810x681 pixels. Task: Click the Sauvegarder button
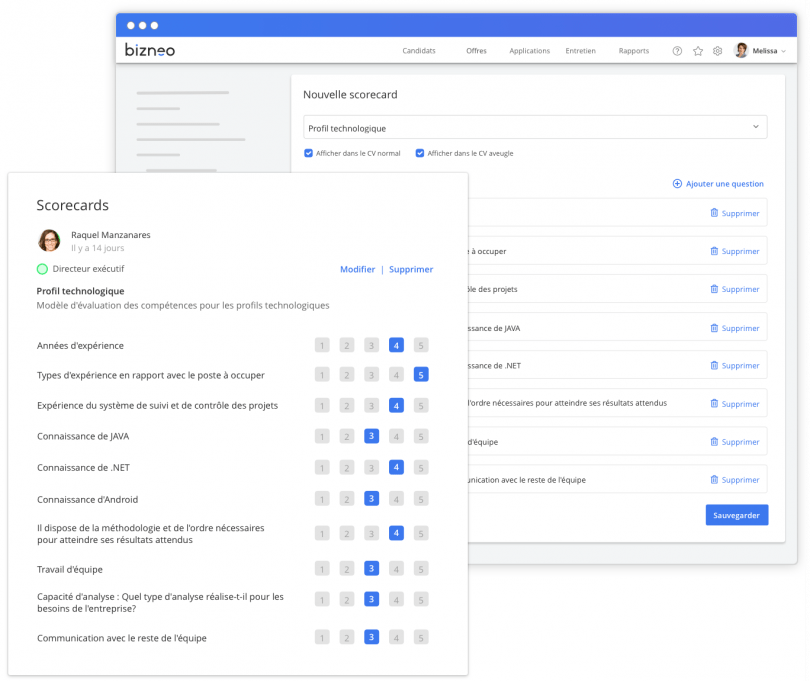point(736,514)
